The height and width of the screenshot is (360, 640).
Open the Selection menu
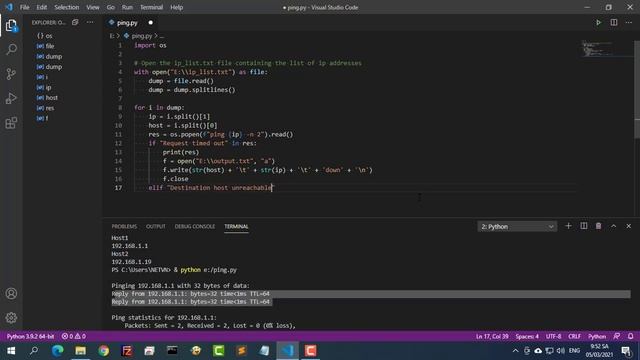click(67, 7)
